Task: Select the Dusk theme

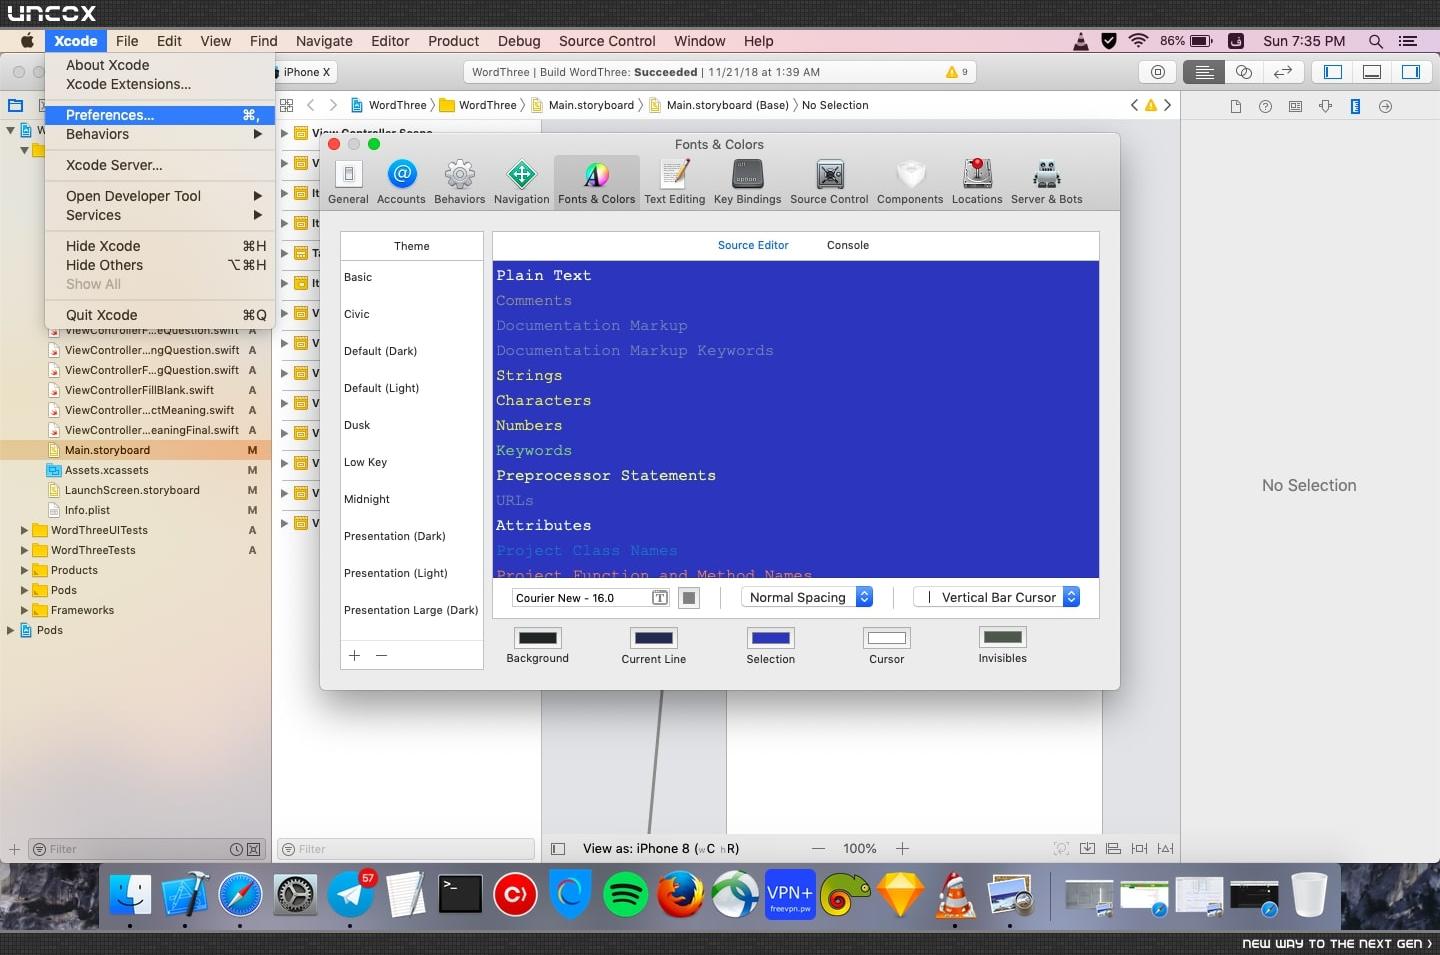Action: click(x=411, y=425)
